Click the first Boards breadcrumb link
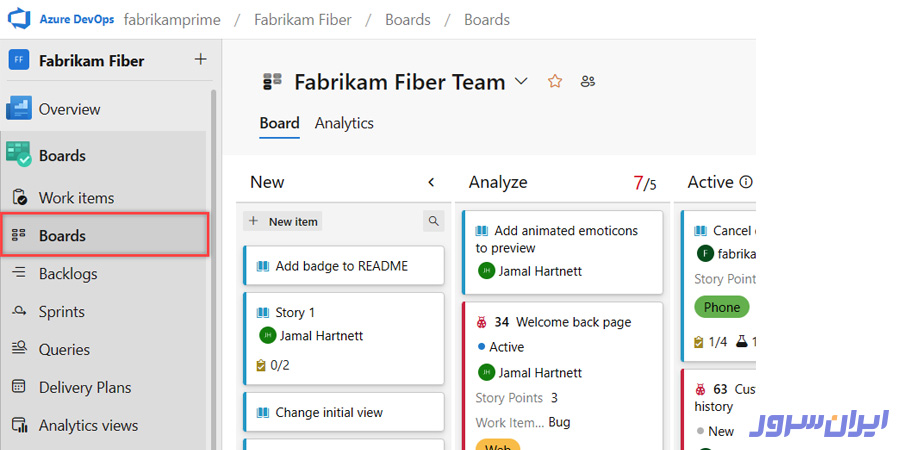The width and height of the screenshot is (900, 450). tap(408, 20)
